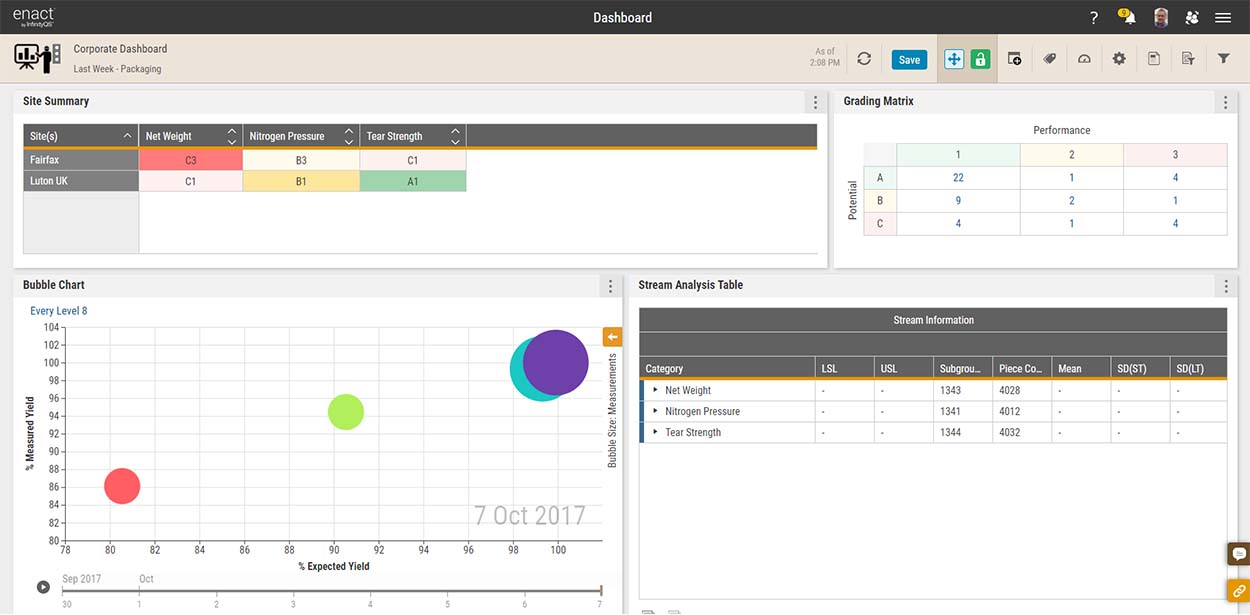1250x615 pixels.
Task: Click the red bubble
Action: coord(122,486)
